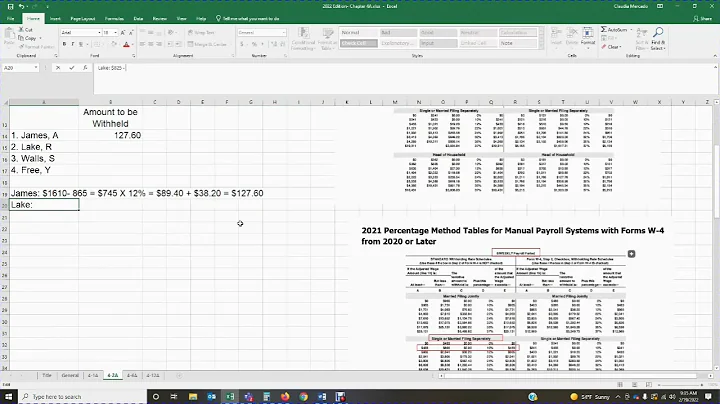The height and width of the screenshot is (404, 720).
Task: Switch to the Page Layout ribbon tab
Action: pos(83,19)
